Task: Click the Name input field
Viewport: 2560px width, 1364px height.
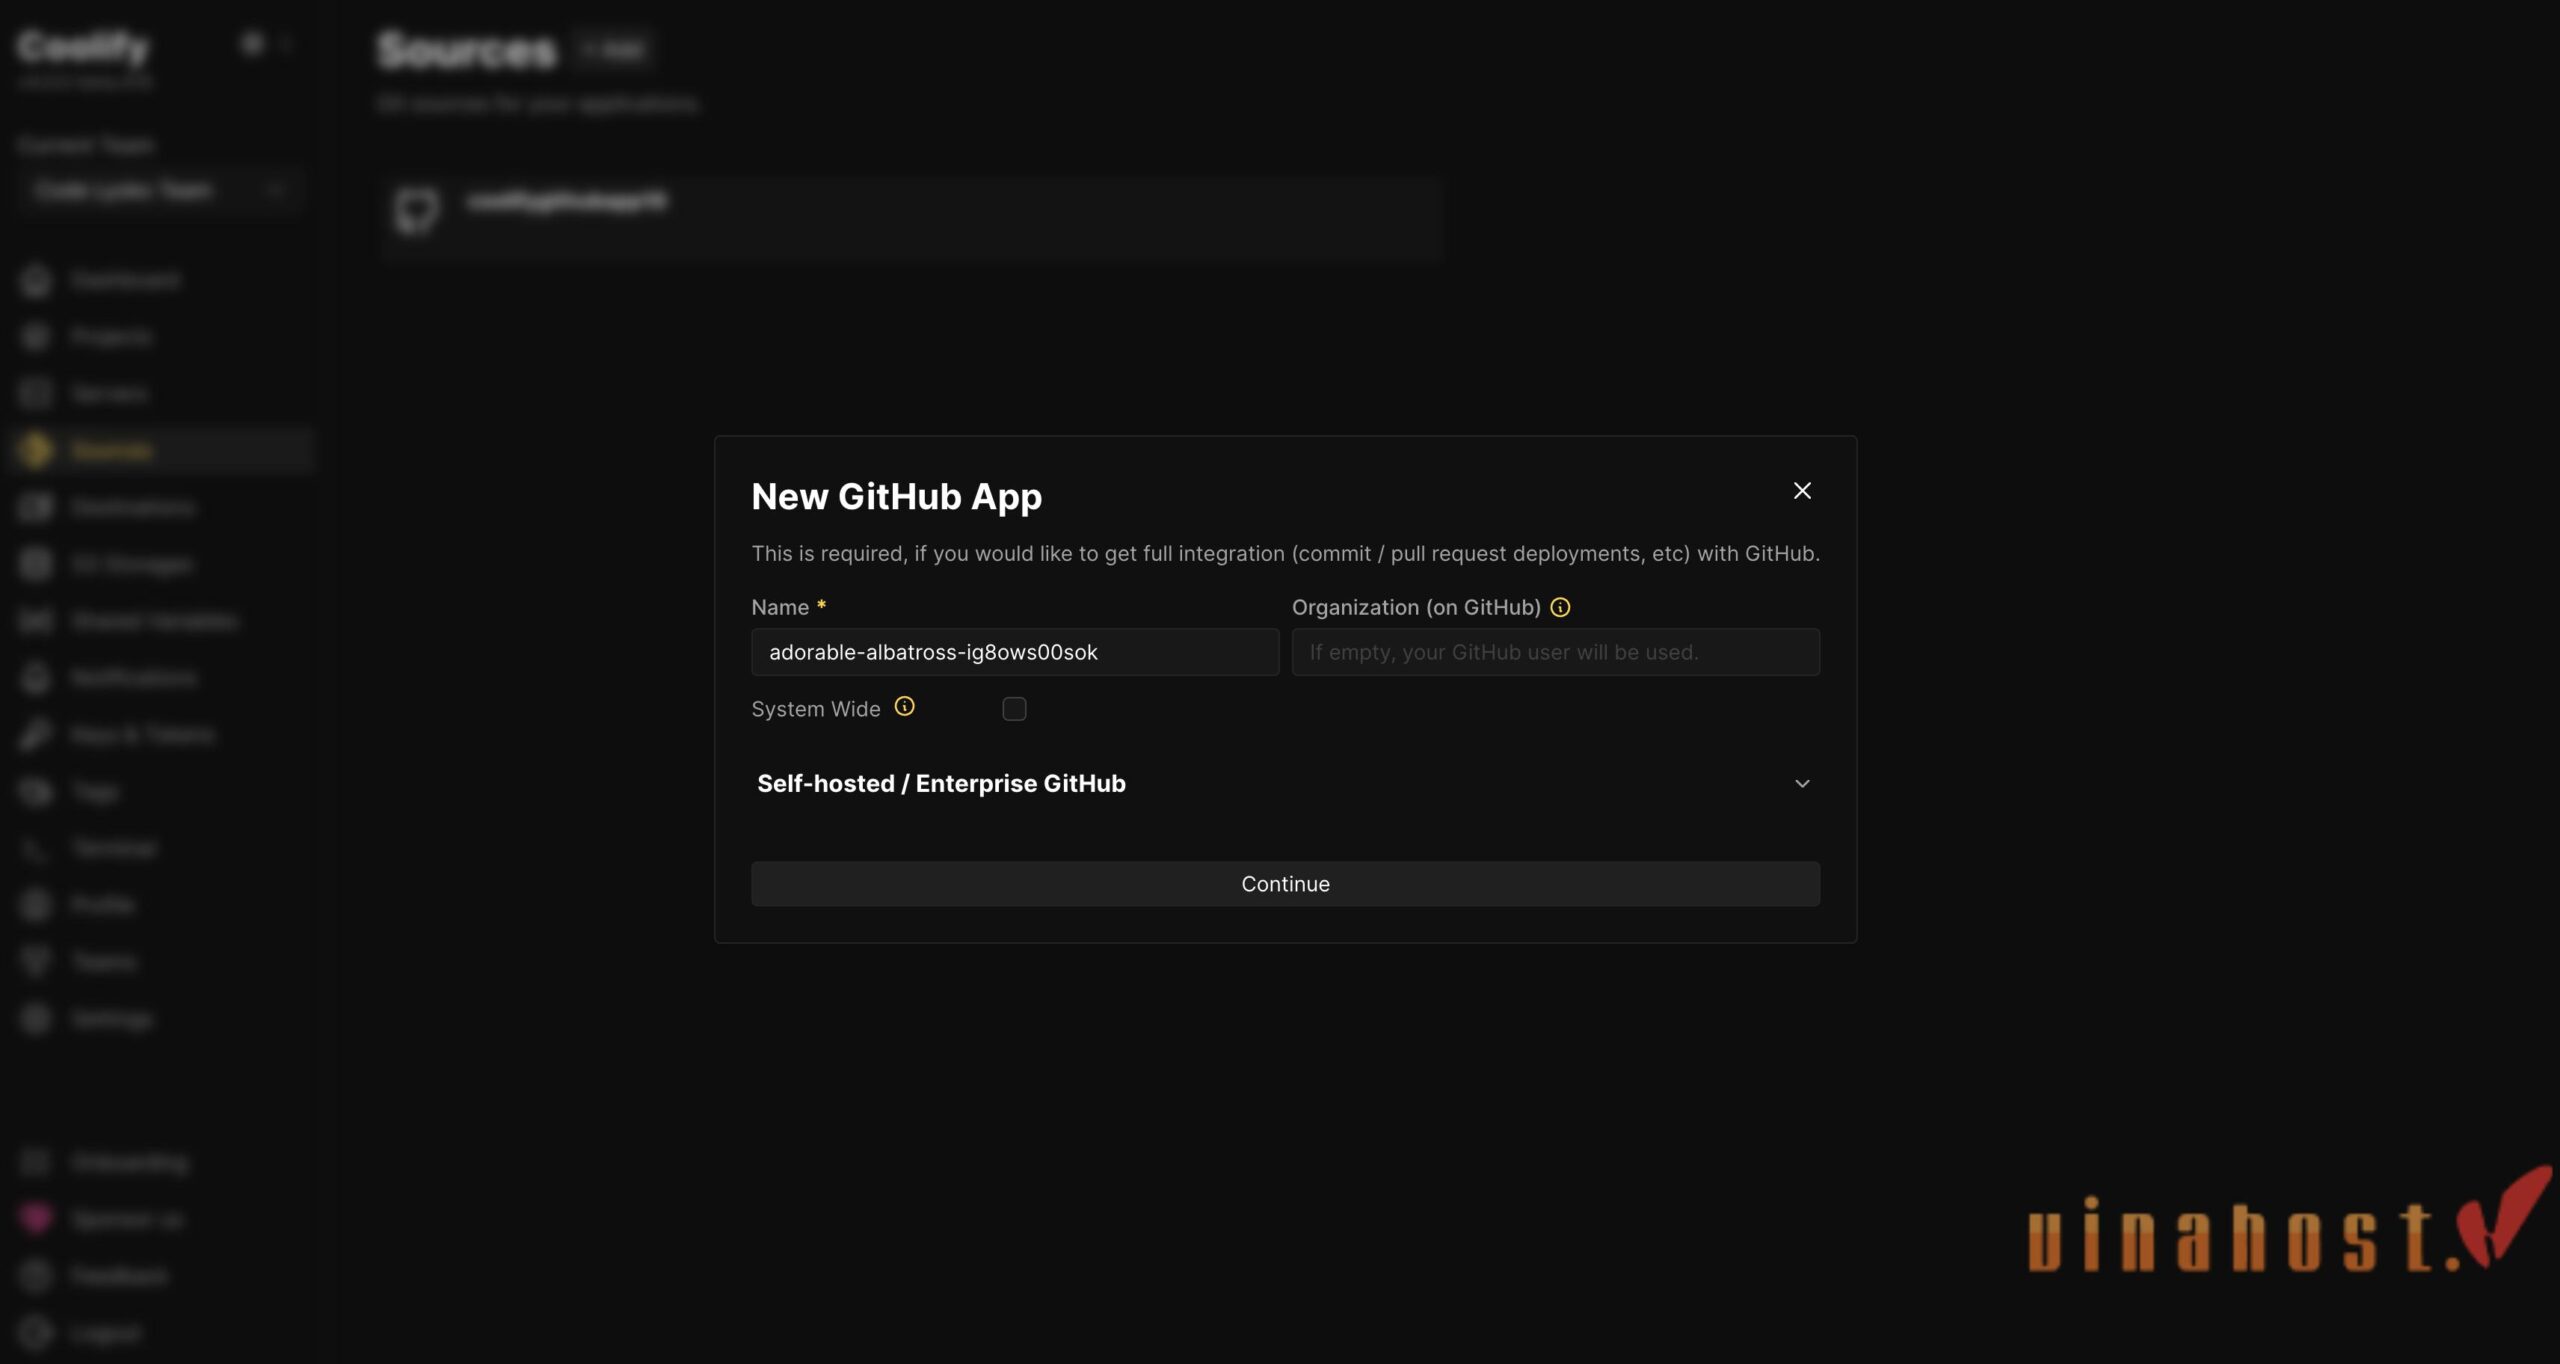Action: click(x=1015, y=652)
